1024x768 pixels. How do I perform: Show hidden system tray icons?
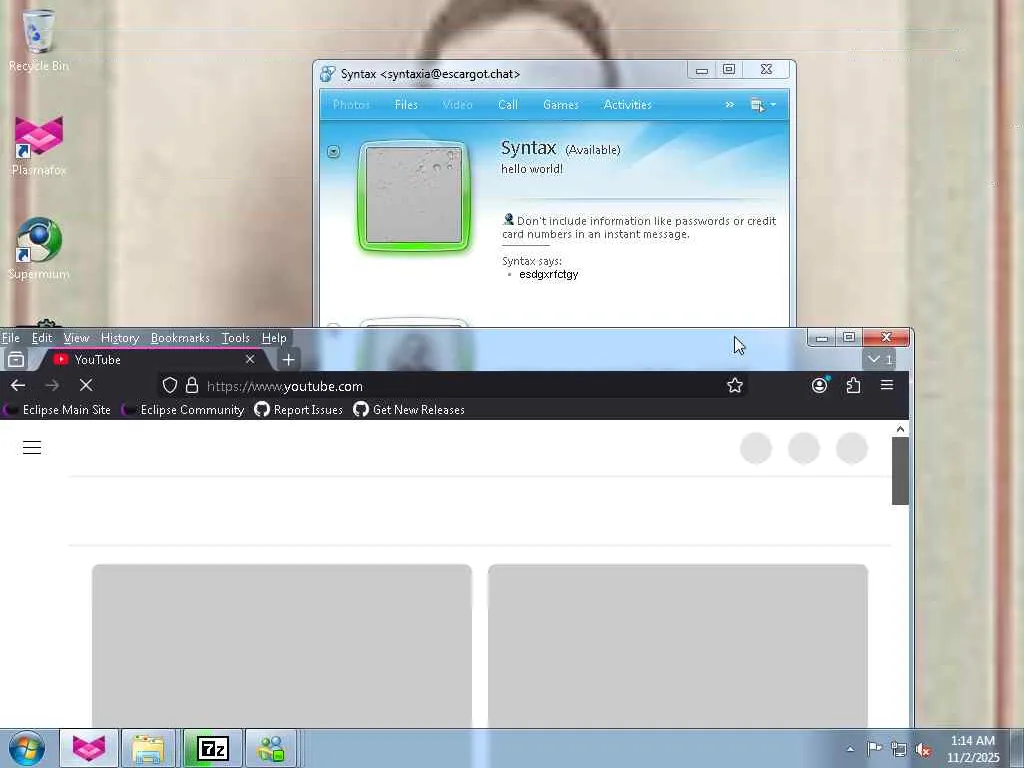[x=850, y=749]
